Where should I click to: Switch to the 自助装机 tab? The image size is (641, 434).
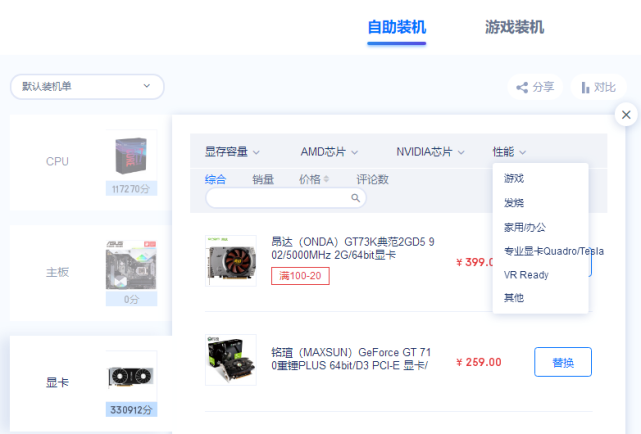pyautogui.click(x=397, y=27)
